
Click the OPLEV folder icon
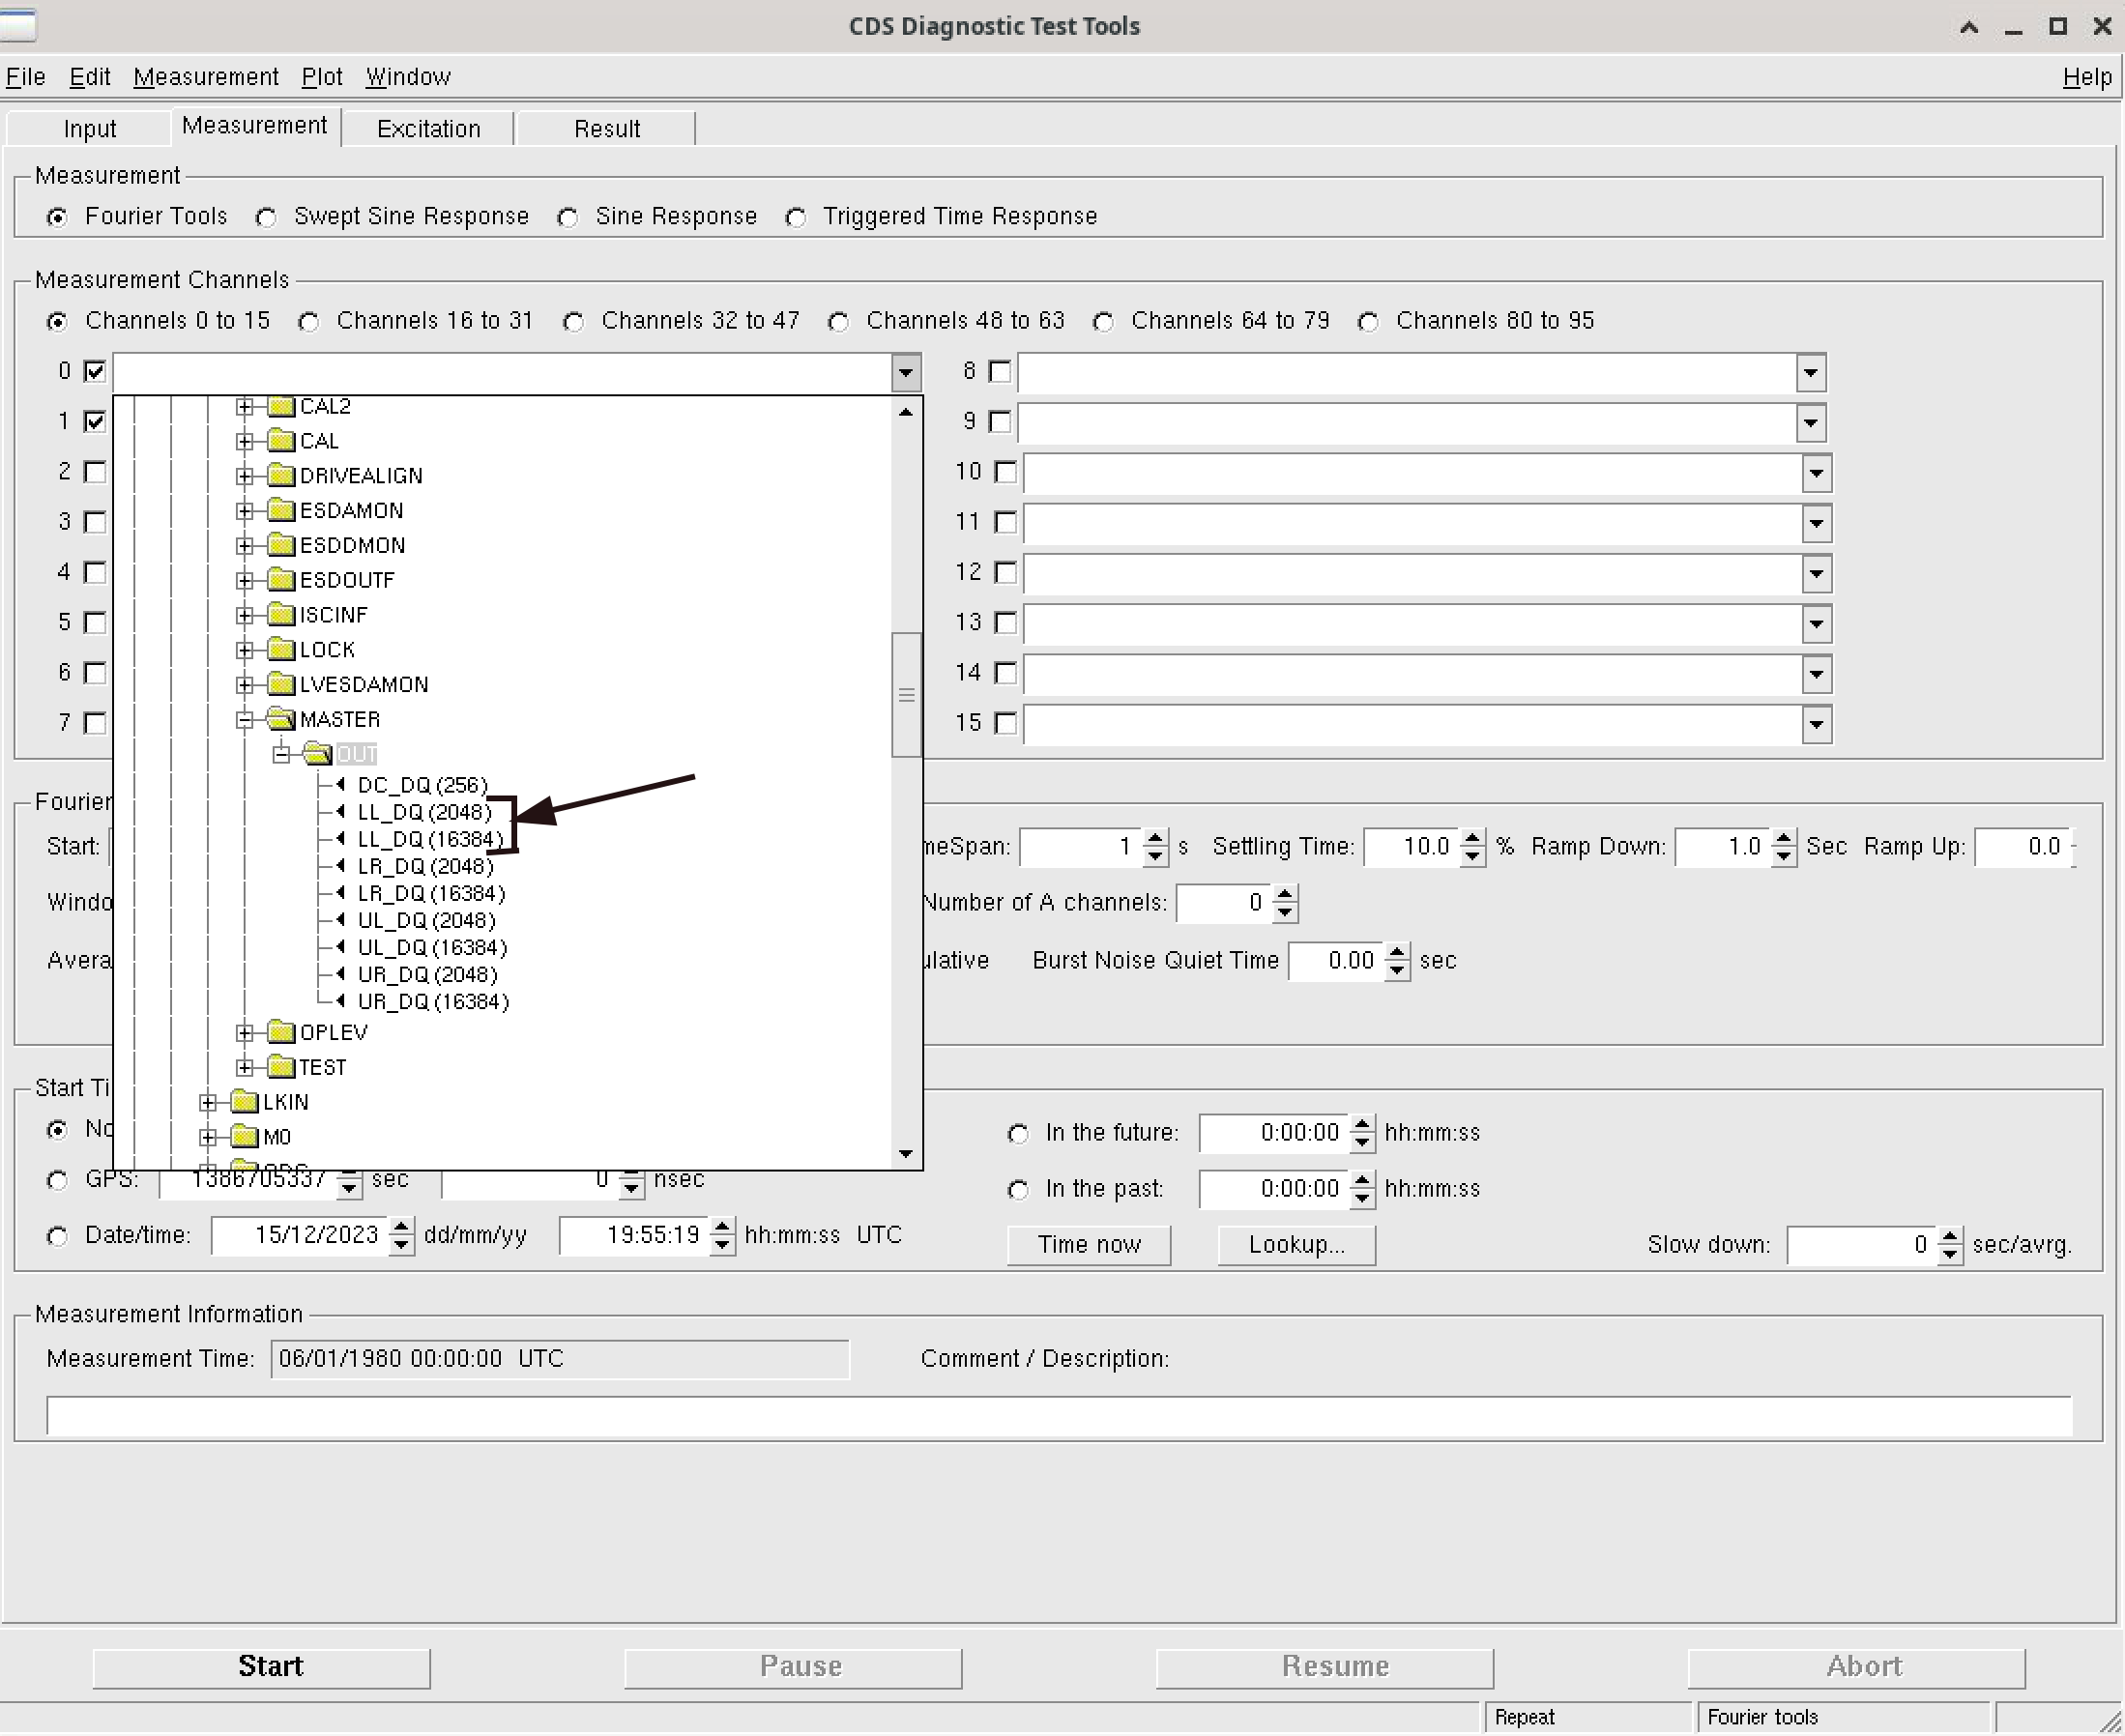coord(281,1033)
